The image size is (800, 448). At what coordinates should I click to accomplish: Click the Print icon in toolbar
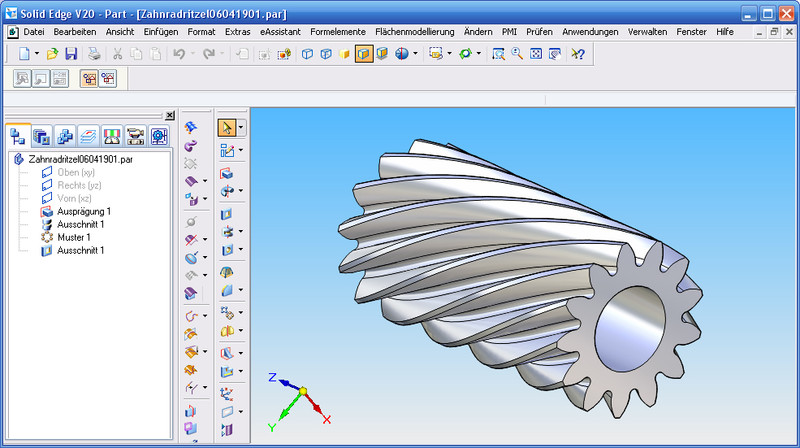coord(93,53)
